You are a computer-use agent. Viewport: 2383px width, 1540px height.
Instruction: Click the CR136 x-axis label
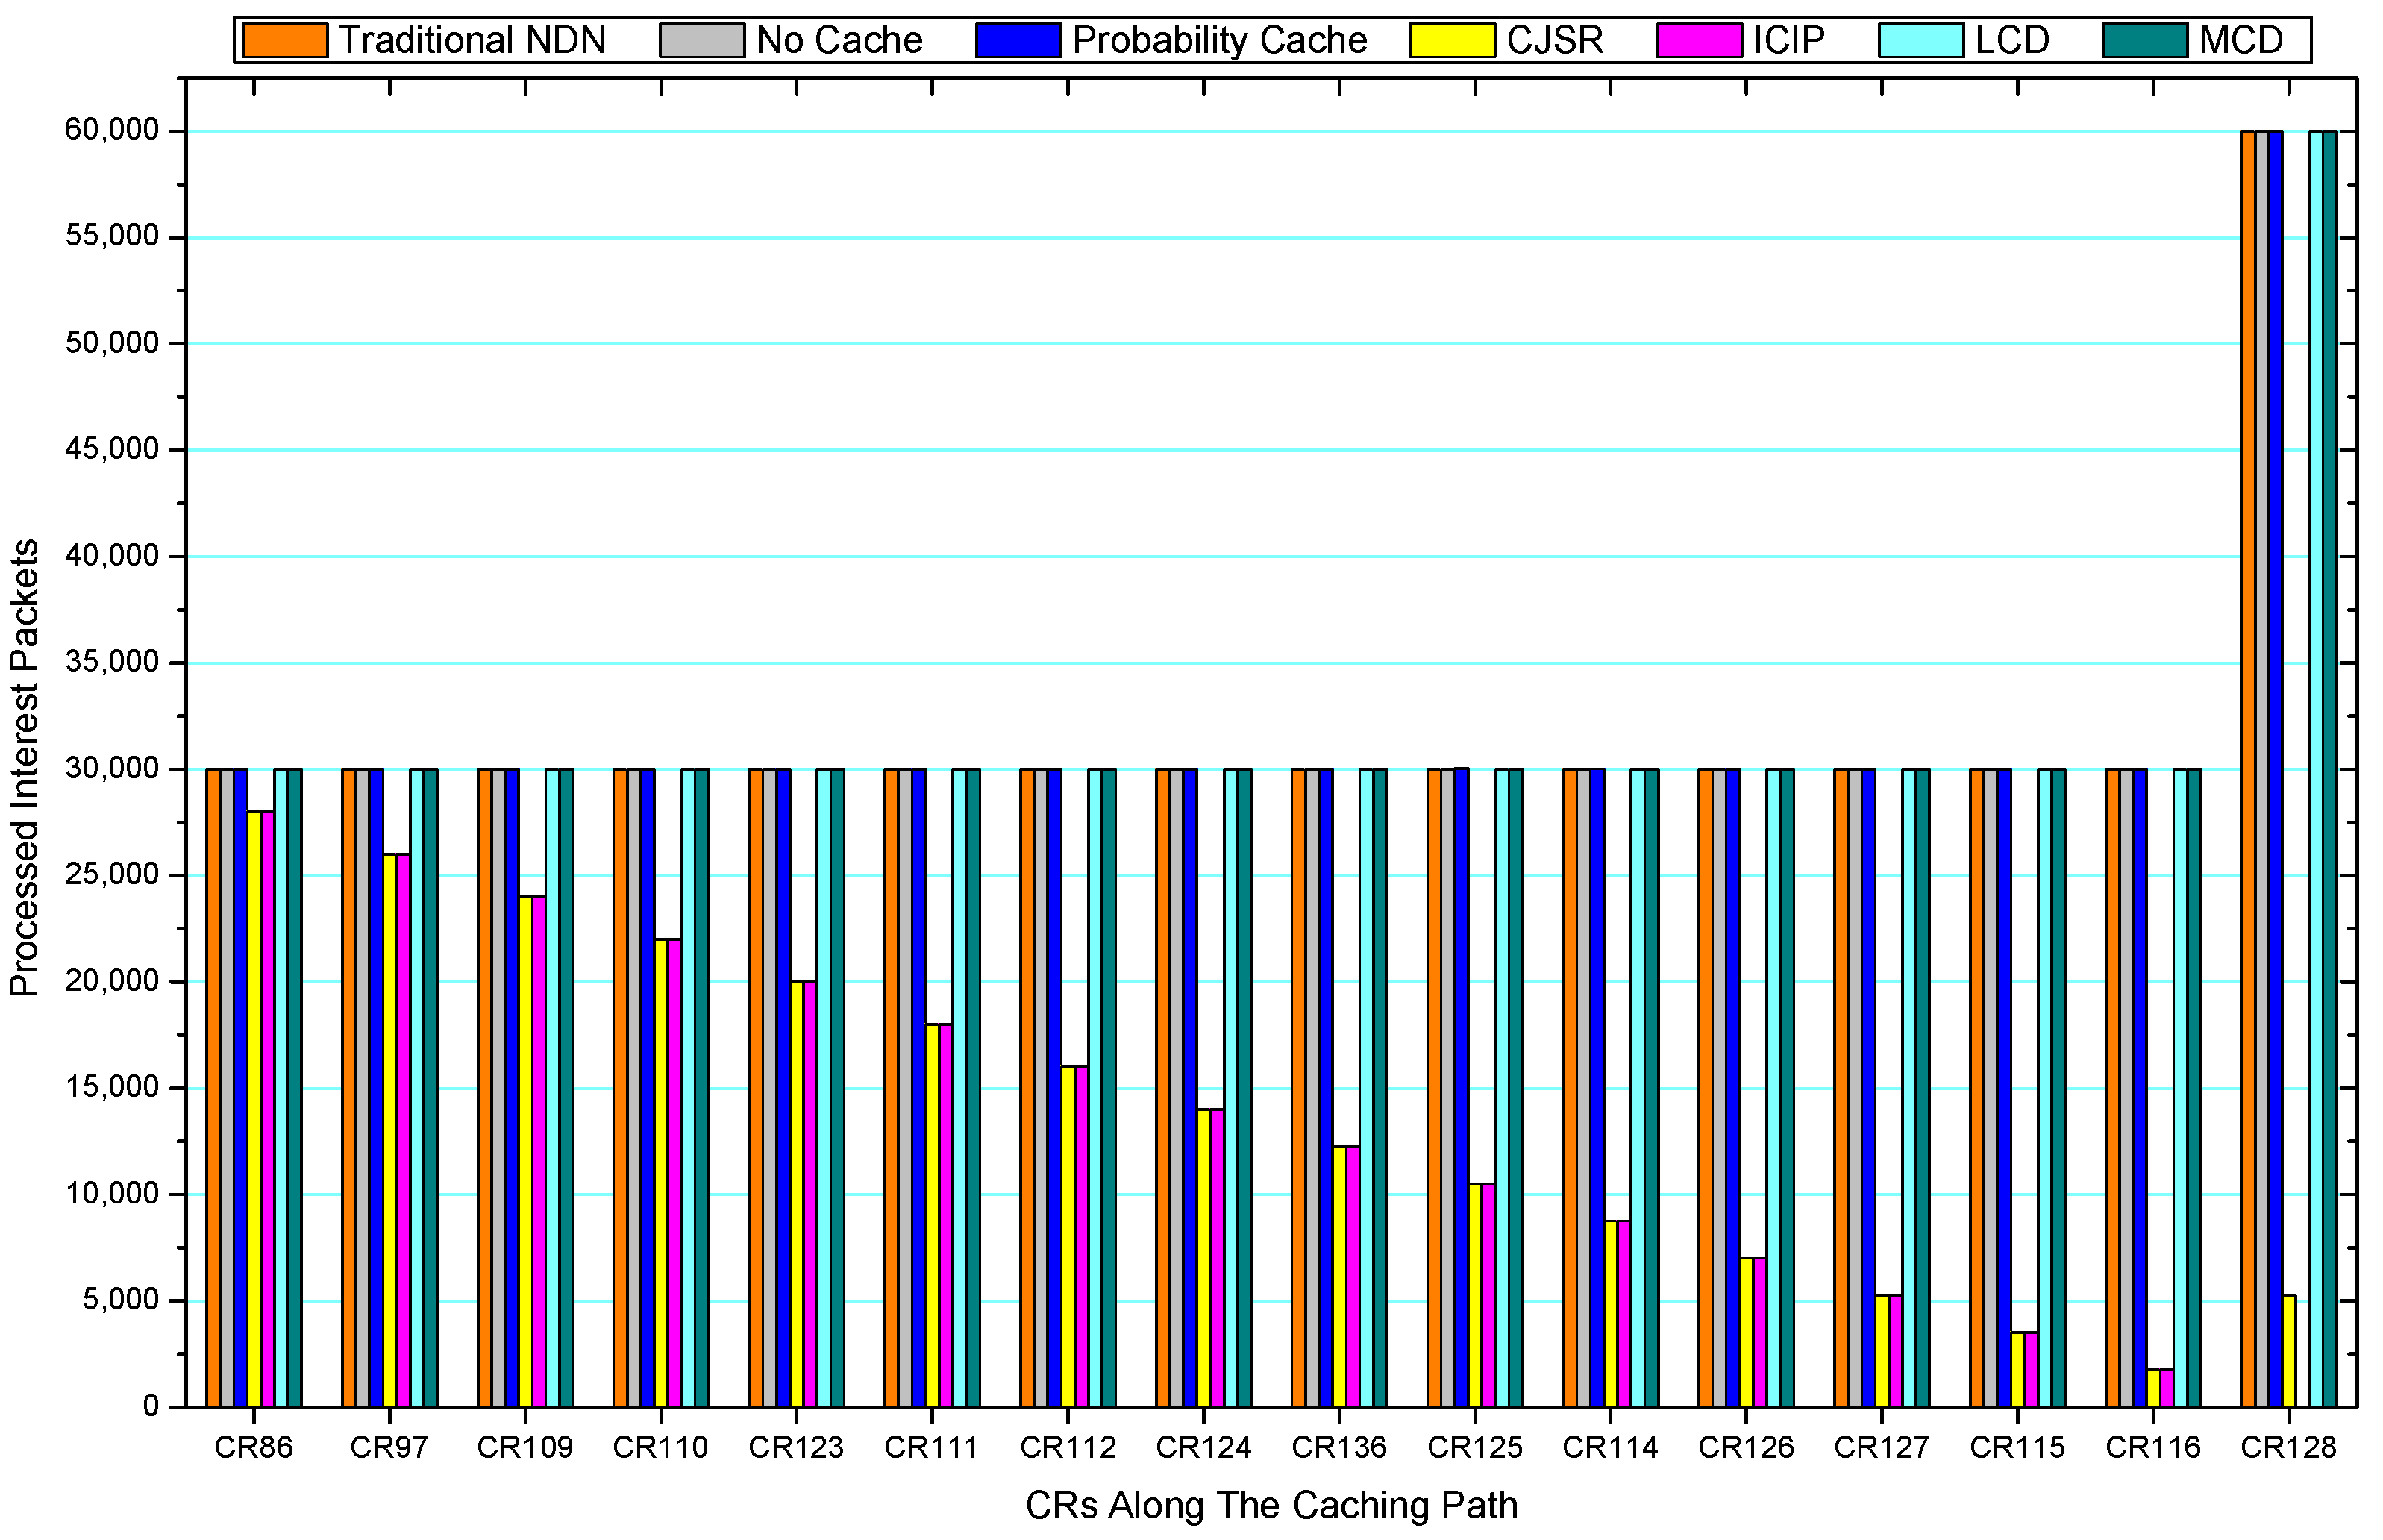coord(1339,1447)
